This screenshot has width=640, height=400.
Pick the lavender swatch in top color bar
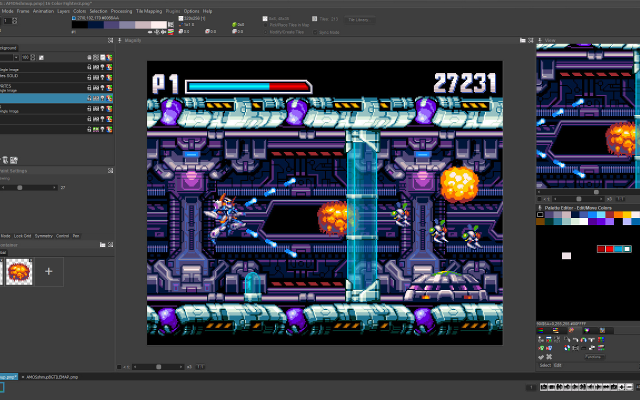[x=127, y=25]
